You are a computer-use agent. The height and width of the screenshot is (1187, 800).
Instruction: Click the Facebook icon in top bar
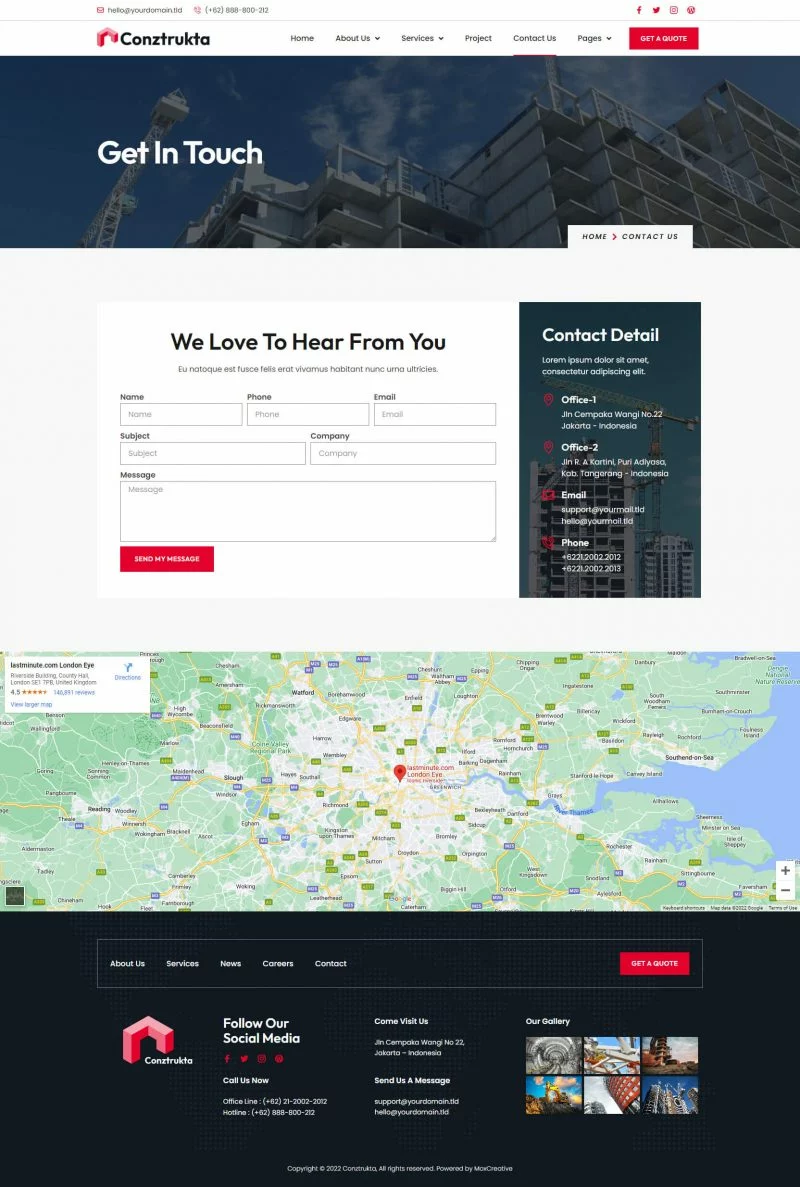click(x=639, y=10)
